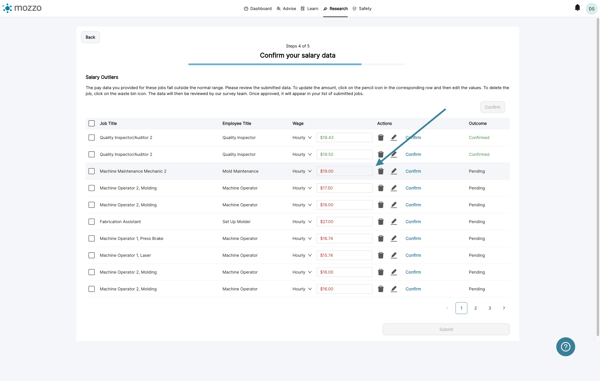The image size is (600, 381).
Task: Tick checkbox for $17.50 Machine Operator 2, Molding
Action: [x=91, y=188]
